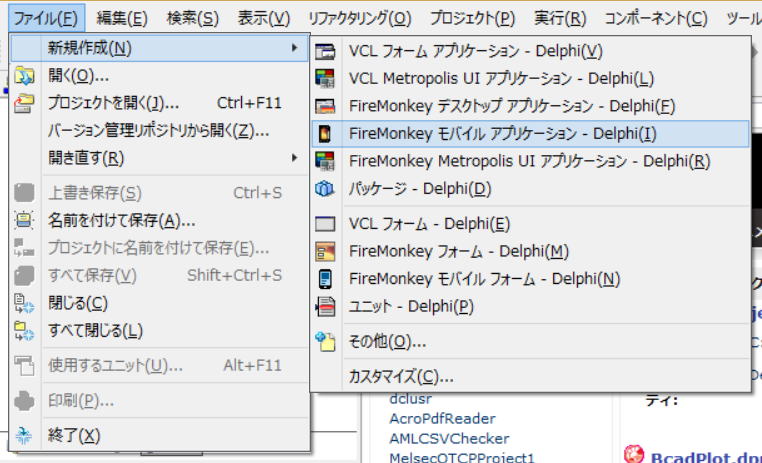Open the dclusr recent project link
Image resolution: width=762 pixels, height=463 pixels.
[410, 399]
